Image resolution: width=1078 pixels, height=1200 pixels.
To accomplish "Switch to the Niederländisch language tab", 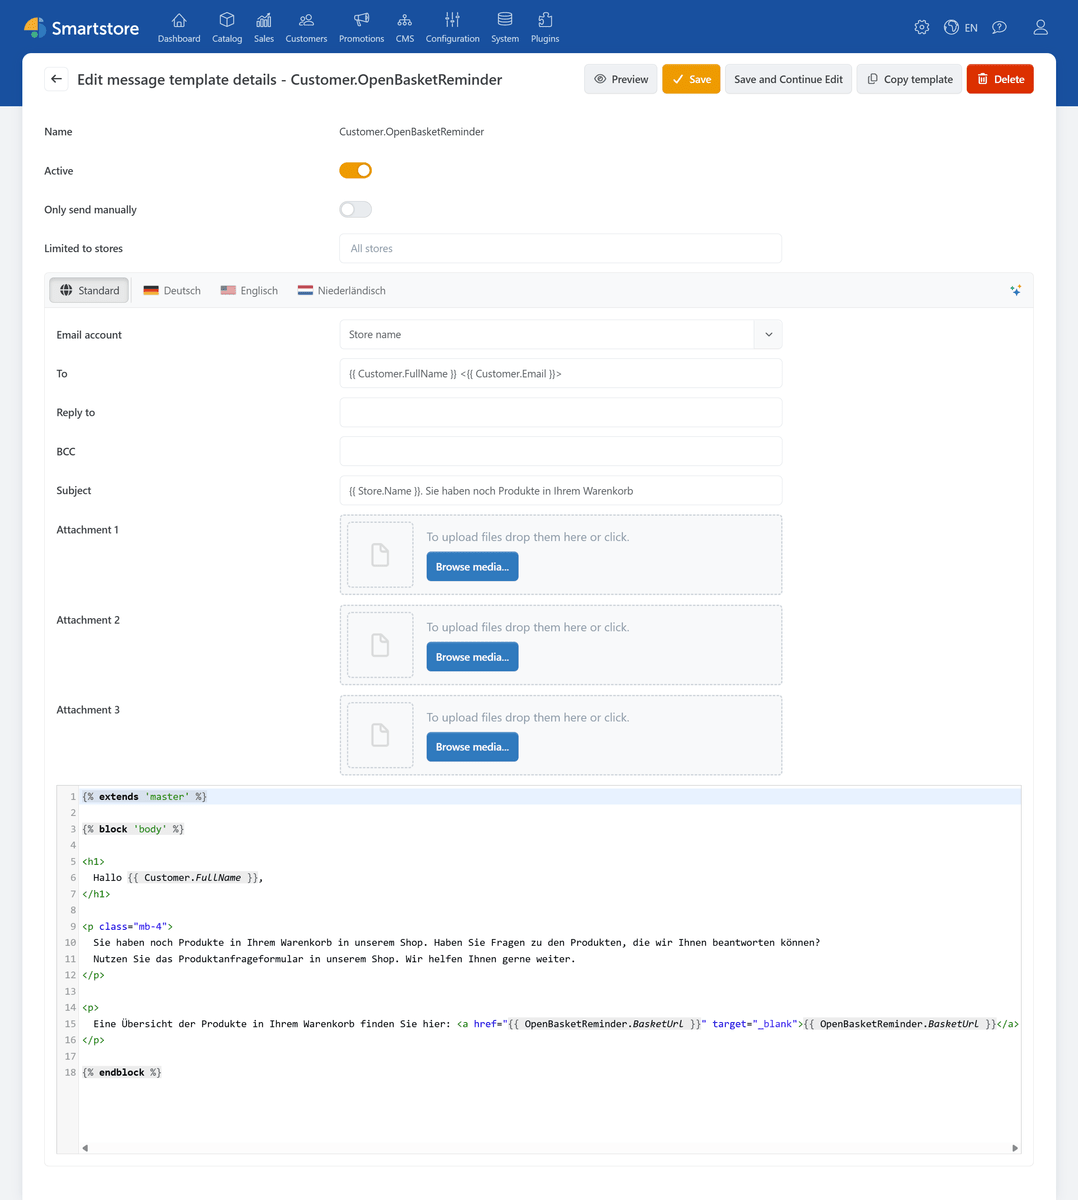I will coord(341,290).
